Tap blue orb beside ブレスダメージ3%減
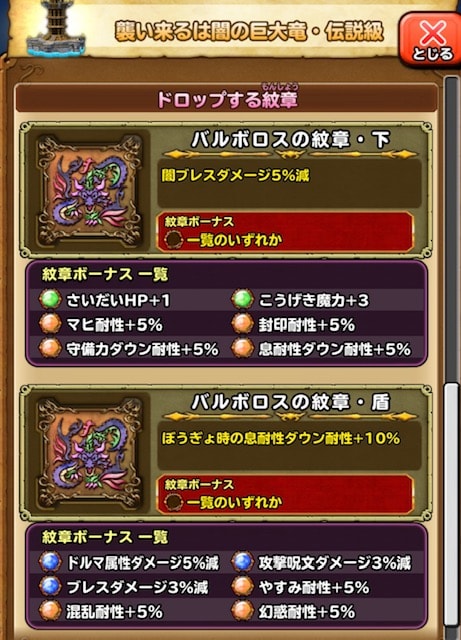Viewport: 461px width, 640px height. pos(50,587)
